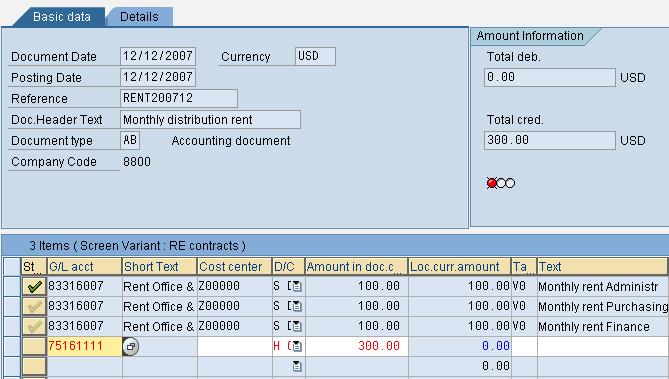Click the D/C column header
This screenshot has height=379, width=669.
289,267
